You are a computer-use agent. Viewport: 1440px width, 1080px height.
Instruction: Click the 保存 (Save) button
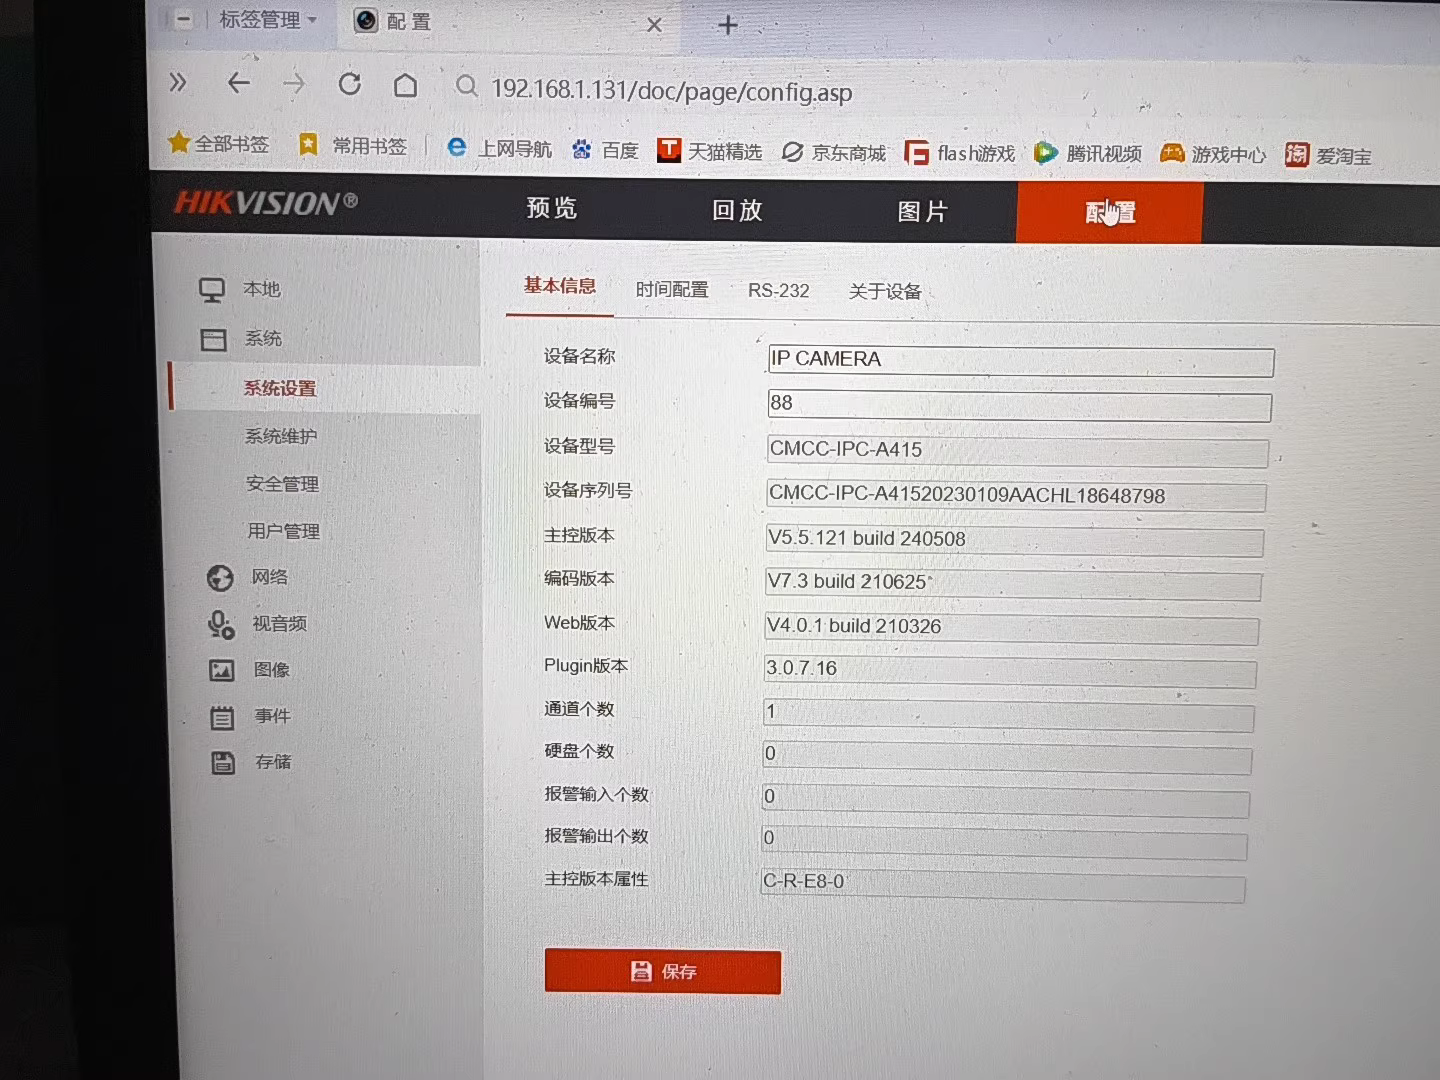pos(662,971)
